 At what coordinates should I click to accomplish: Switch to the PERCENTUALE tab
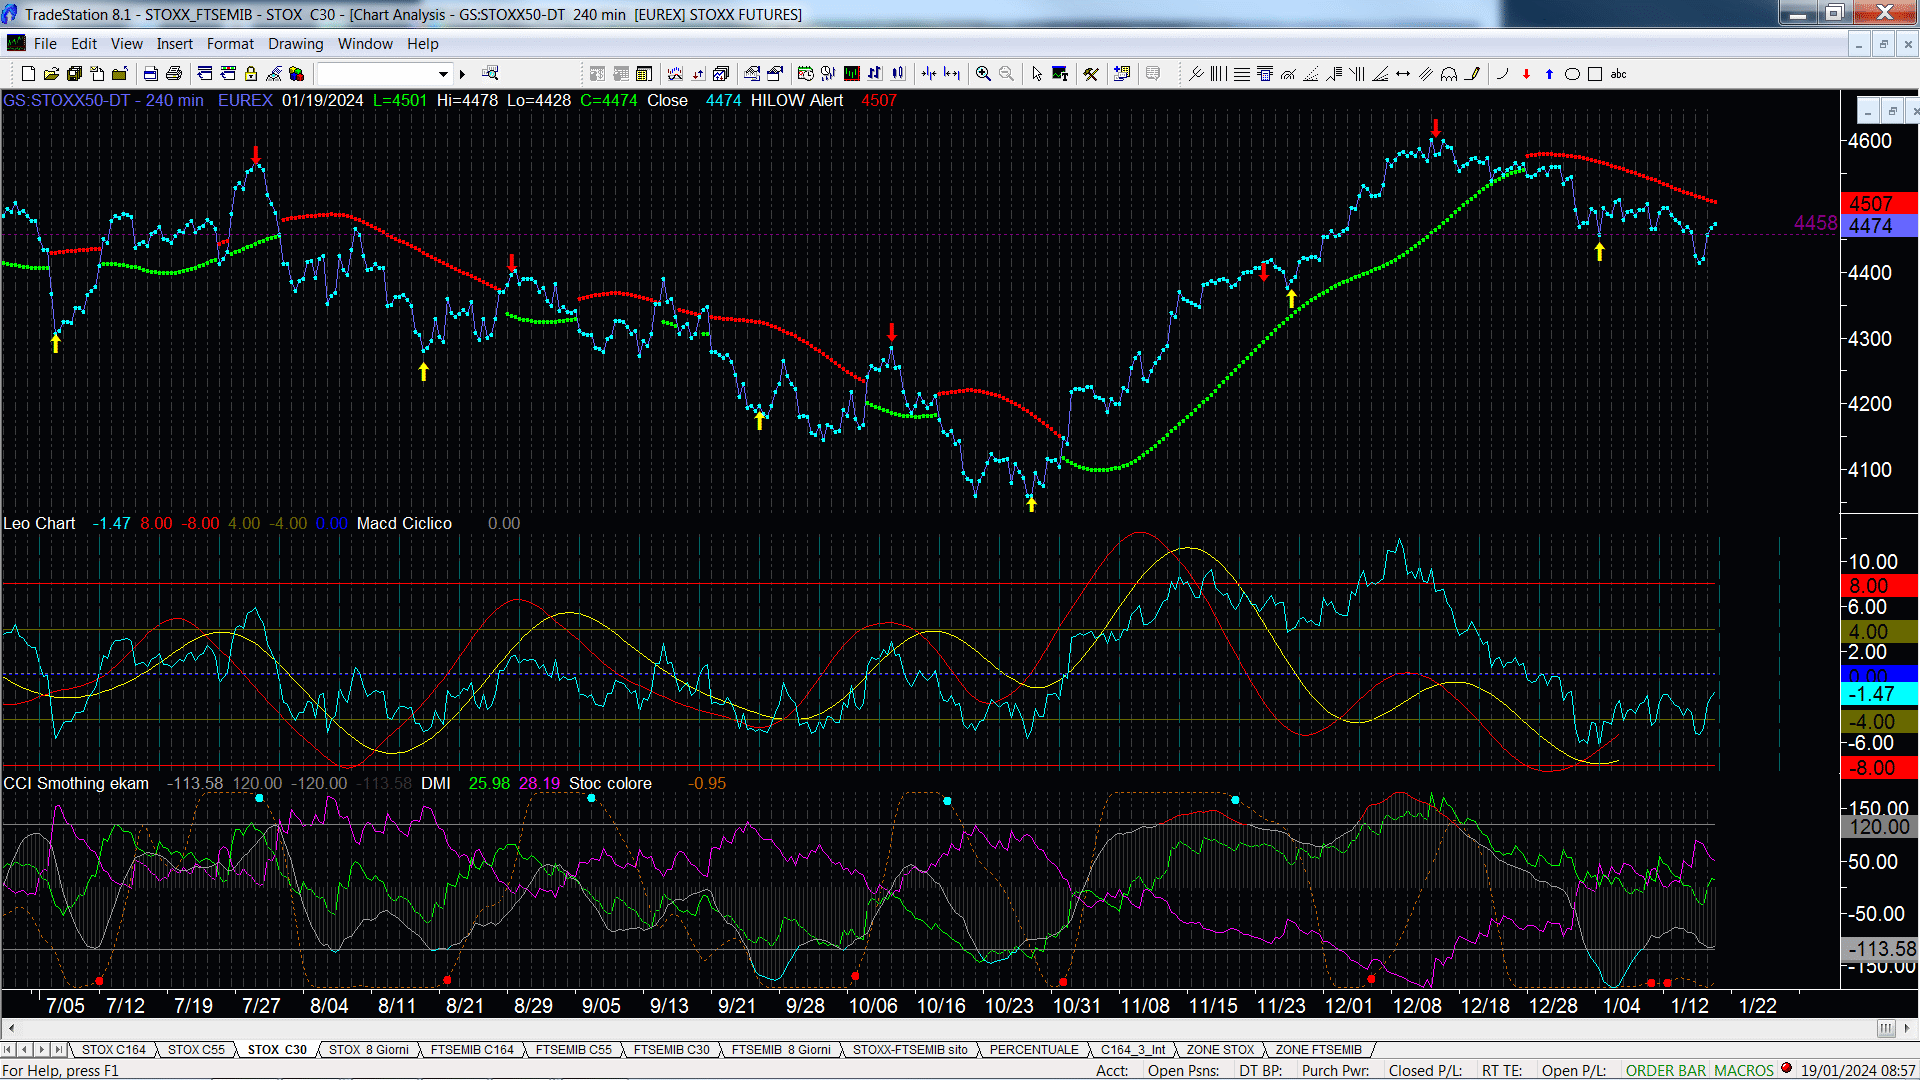point(1034,1050)
